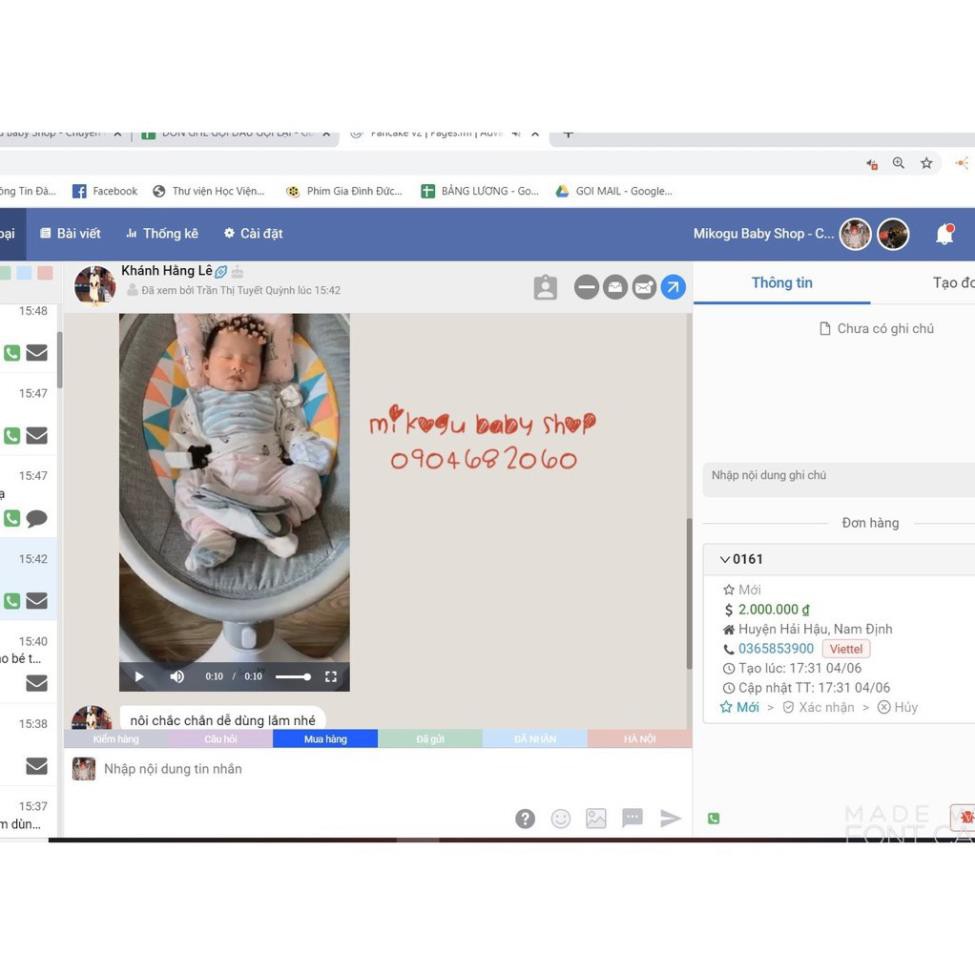975x975 pixels.
Task: Toggle the HÀ NỘI conversation tag
Action: [x=639, y=739]
